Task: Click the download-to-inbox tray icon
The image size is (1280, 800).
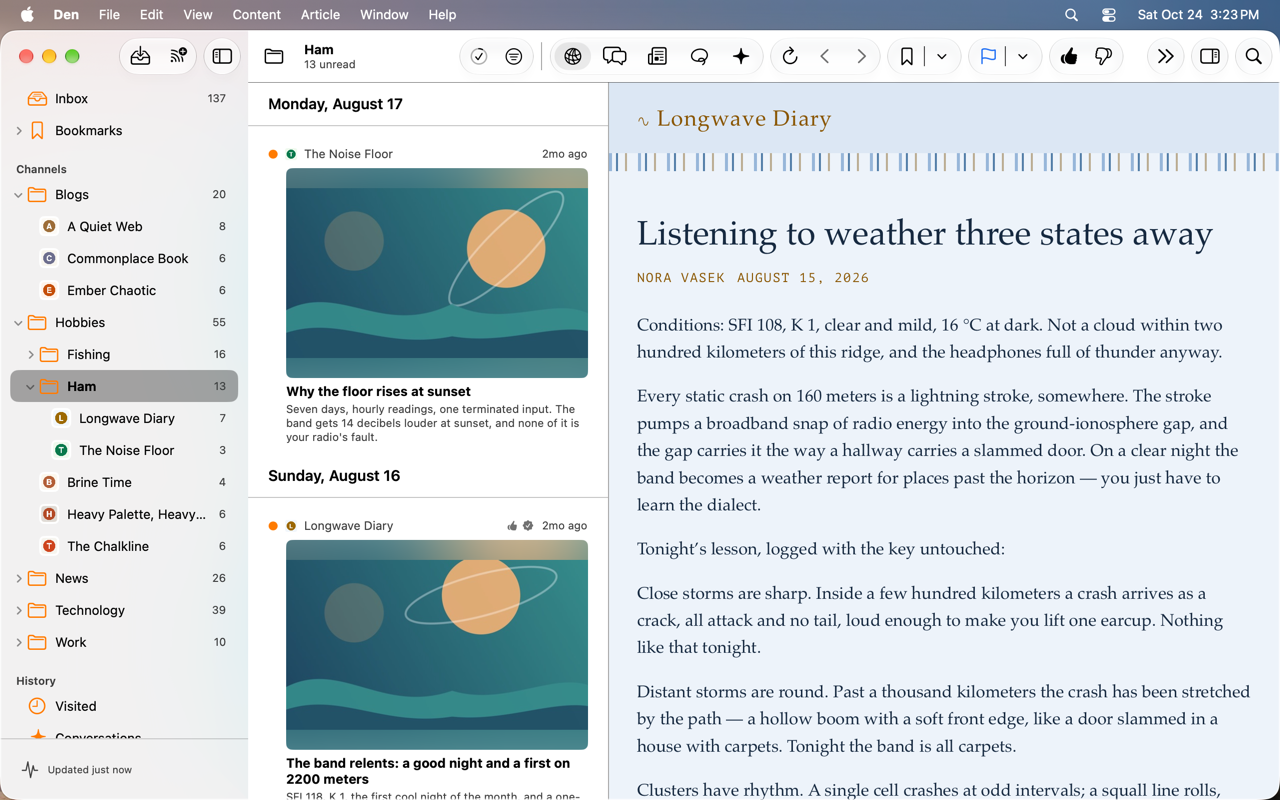Action: pyautogui.click(x=140, y=57)
